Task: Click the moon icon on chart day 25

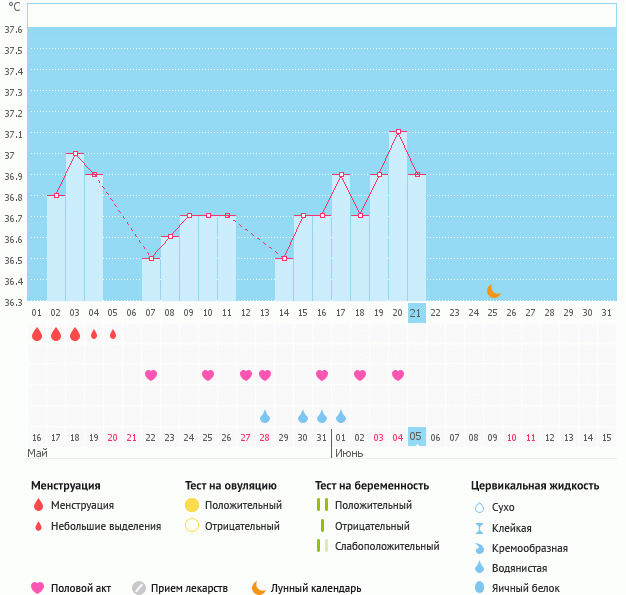Action: pos(493,291)
